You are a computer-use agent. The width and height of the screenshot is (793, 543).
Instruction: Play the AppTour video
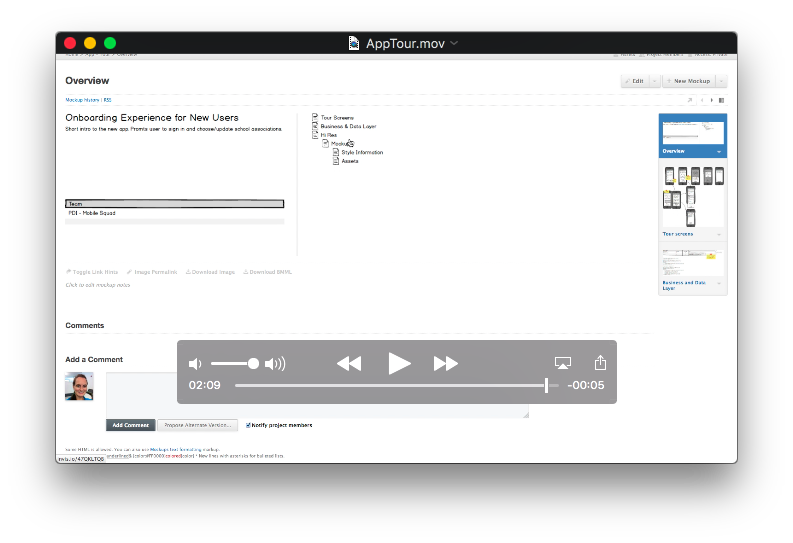point(399,364)
